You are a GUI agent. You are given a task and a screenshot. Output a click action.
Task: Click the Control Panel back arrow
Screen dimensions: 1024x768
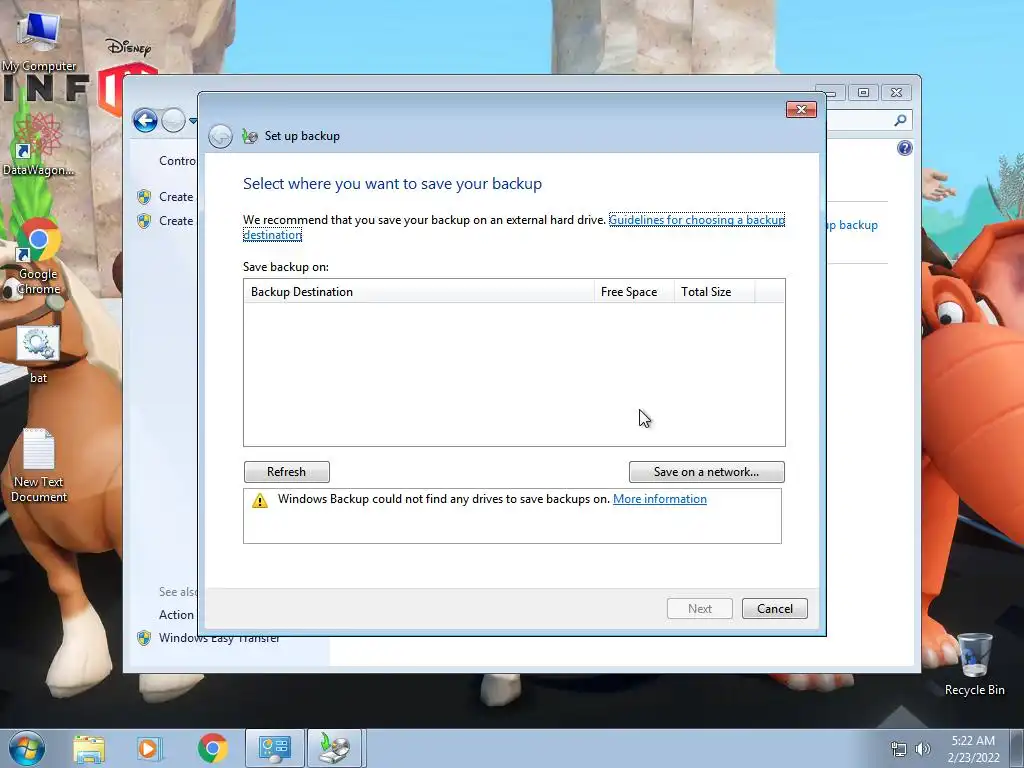[145, 120]
